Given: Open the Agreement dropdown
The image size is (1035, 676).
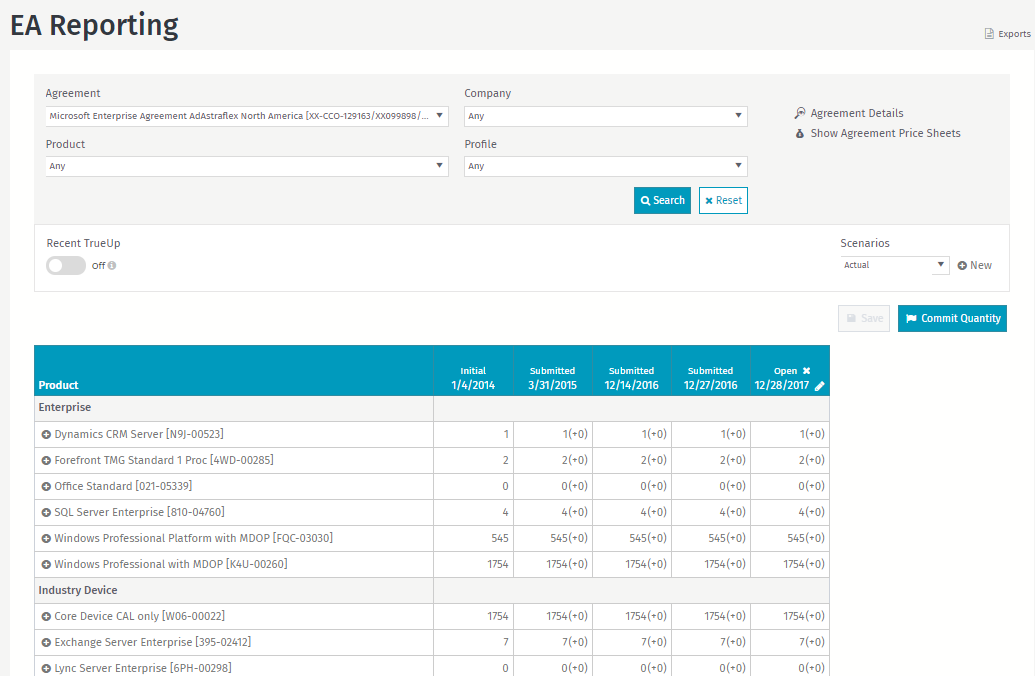Looking at the screenshot, I should tap(246, 116).
